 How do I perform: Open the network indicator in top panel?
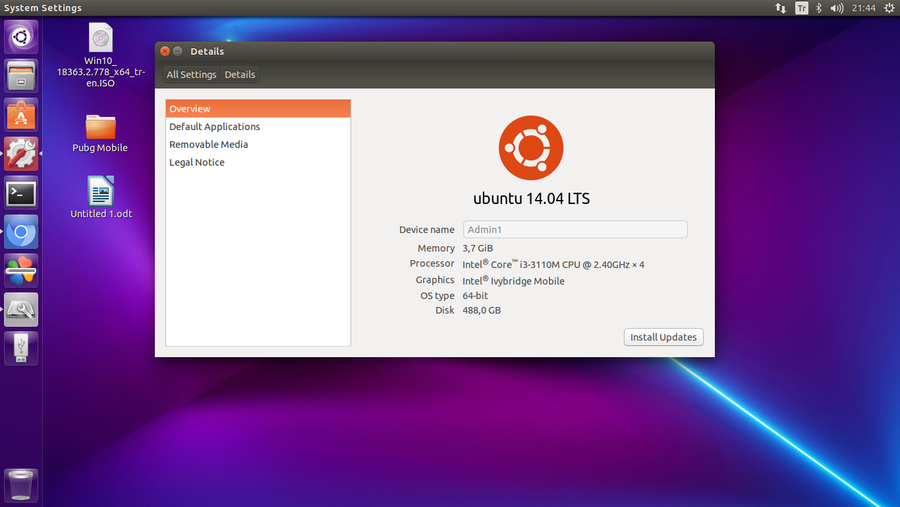[781, 8]
